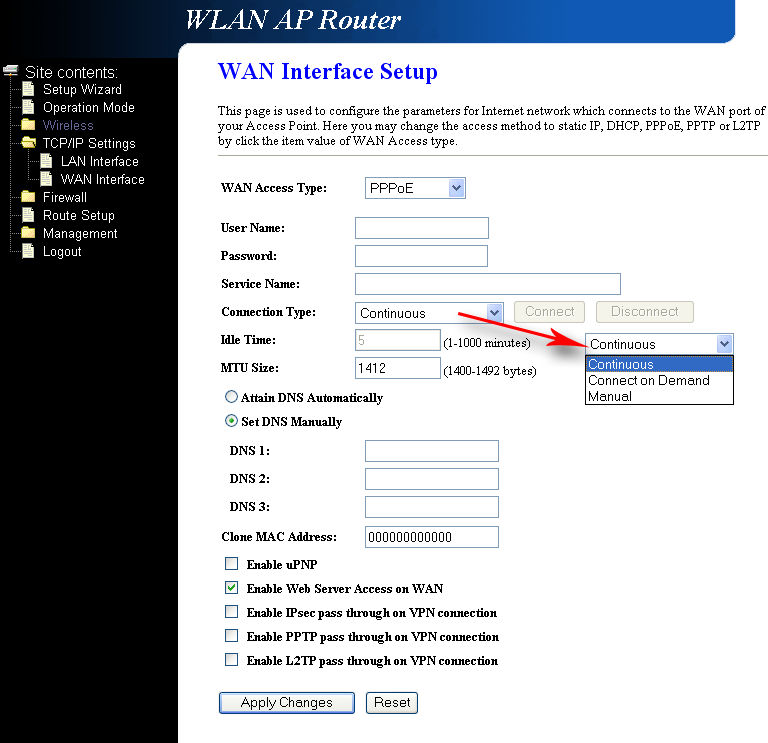Click the Operation Mode page icon
This screenshot has width=768, height=743.
click(x=28, y=107)
